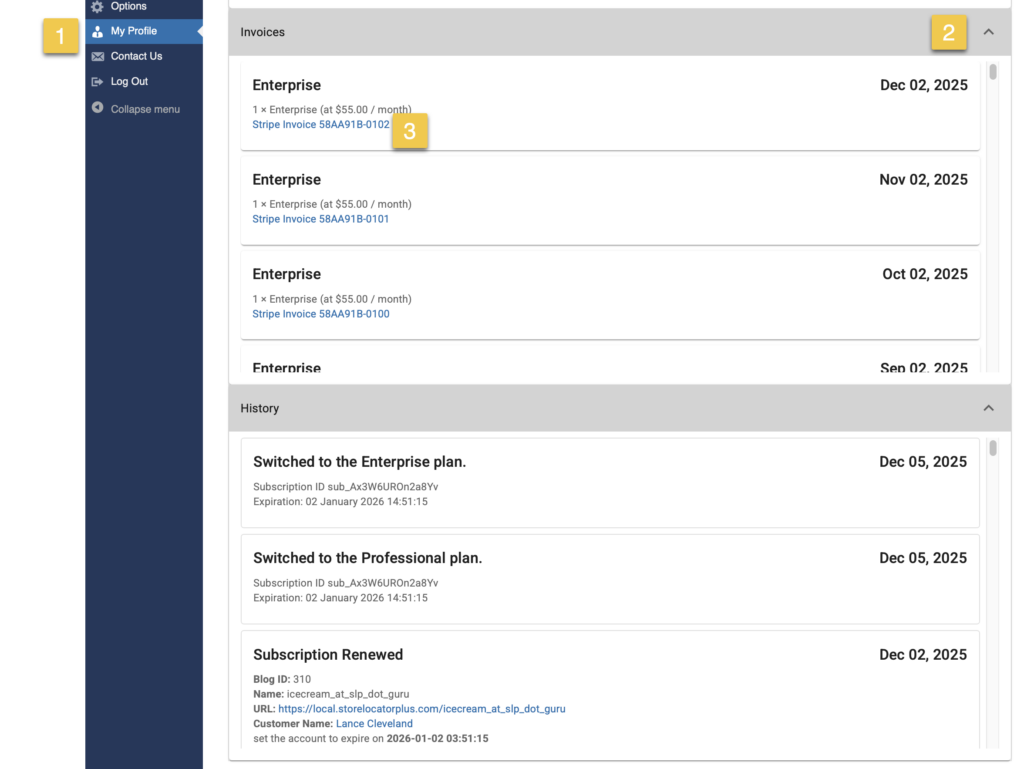This screenshot has height=769, width=1024.
Task: Click the Log Out arrow icon
Action: pyautogui.click(x=97, y=82)
